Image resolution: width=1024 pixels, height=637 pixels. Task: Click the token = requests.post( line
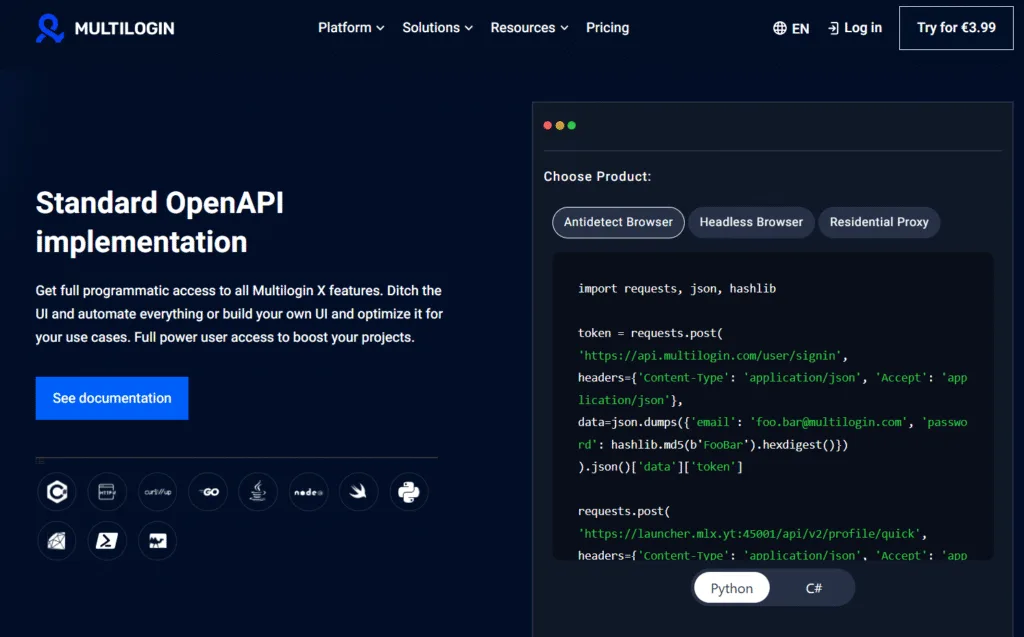[x=650, y=333]
